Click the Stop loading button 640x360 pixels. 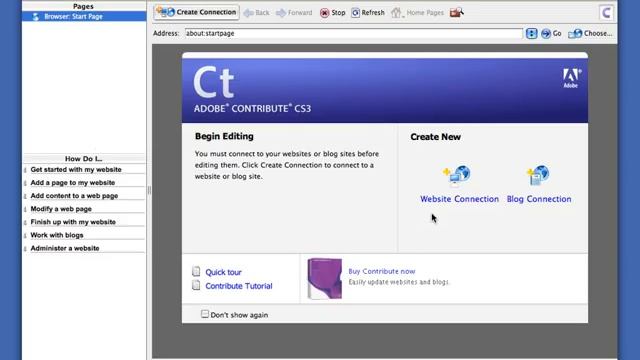point(332,13)
